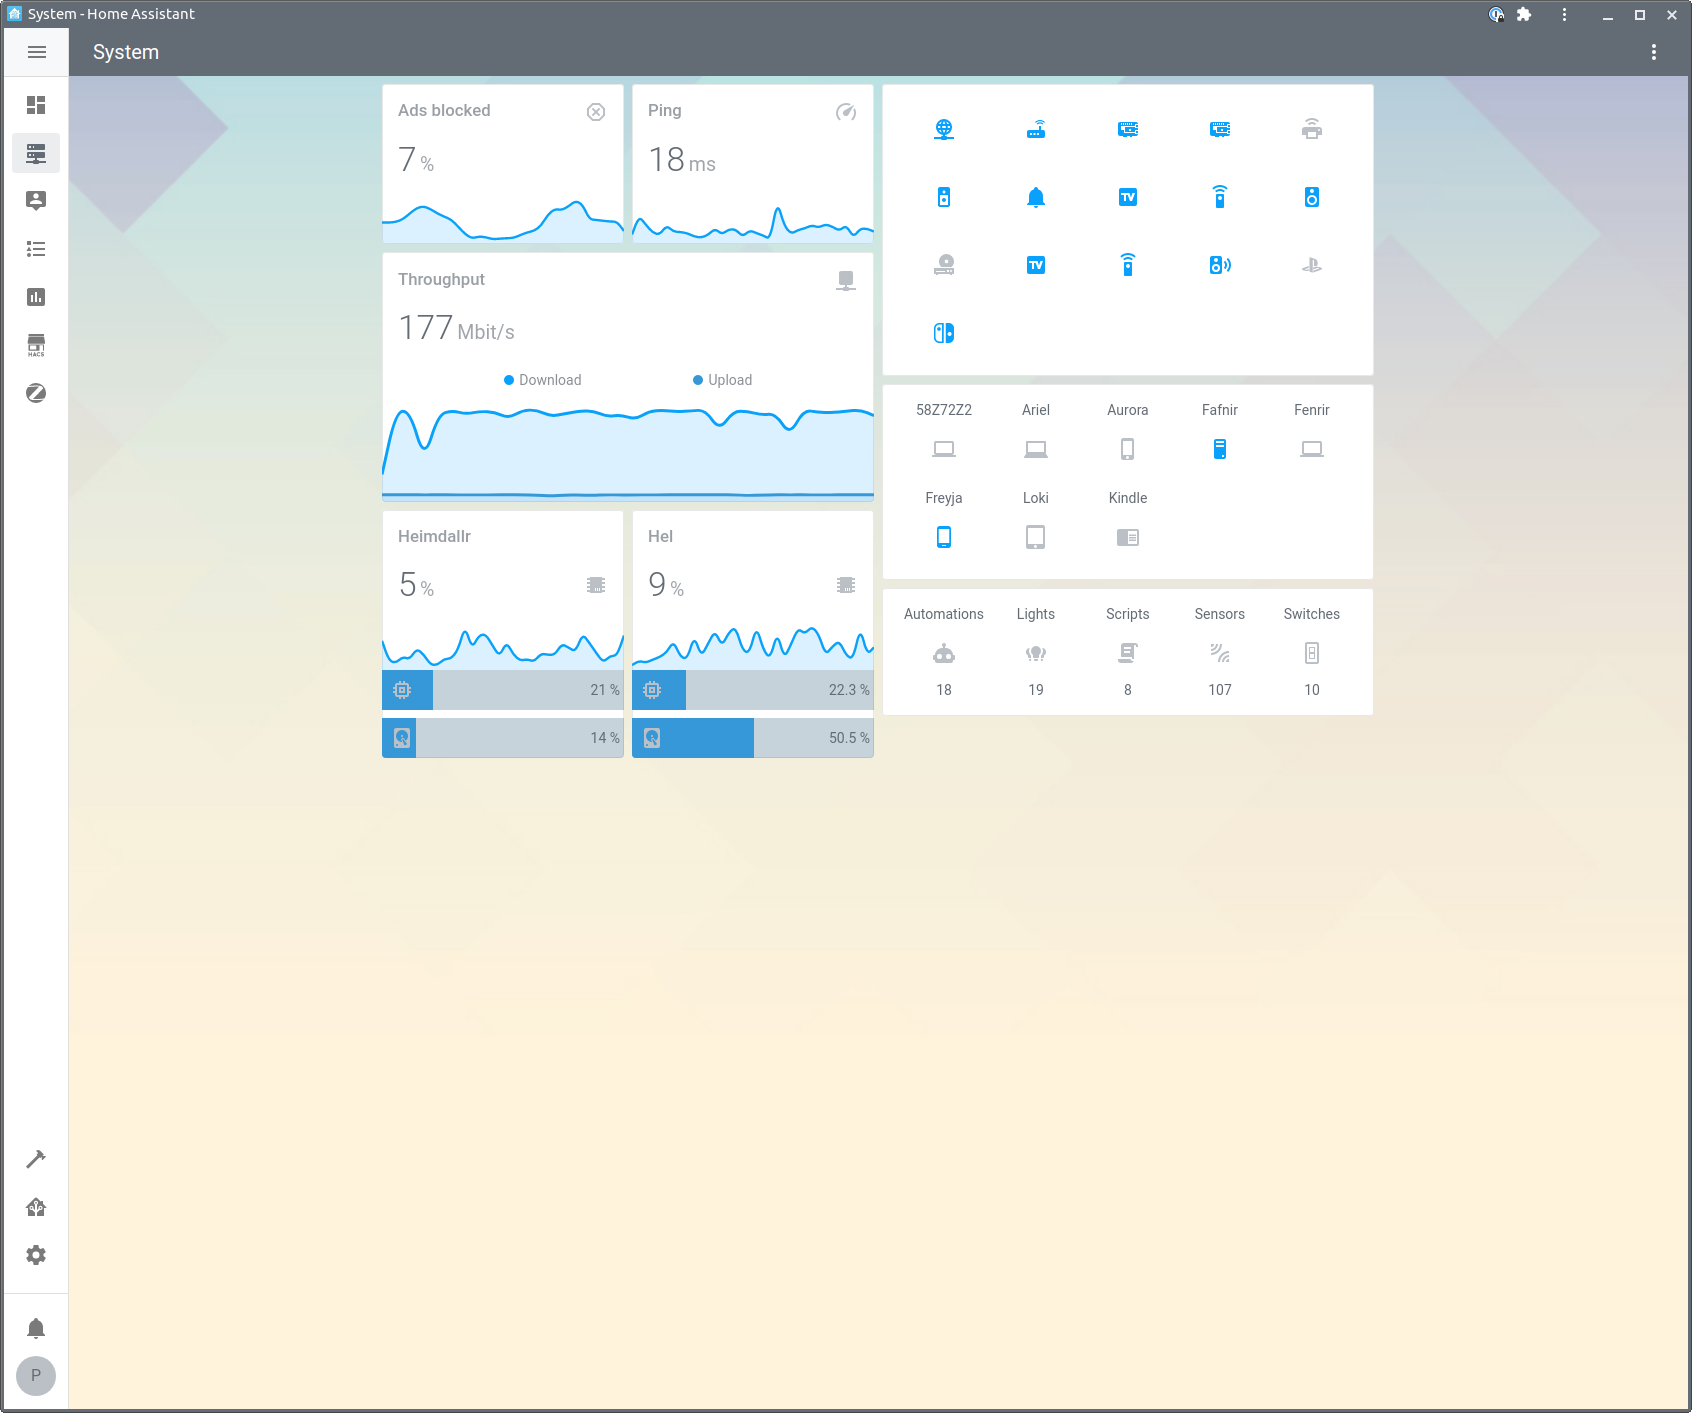Toggle the Download legend series
This screenshot has width=1692, height=1413.
[x=543, y=380]
